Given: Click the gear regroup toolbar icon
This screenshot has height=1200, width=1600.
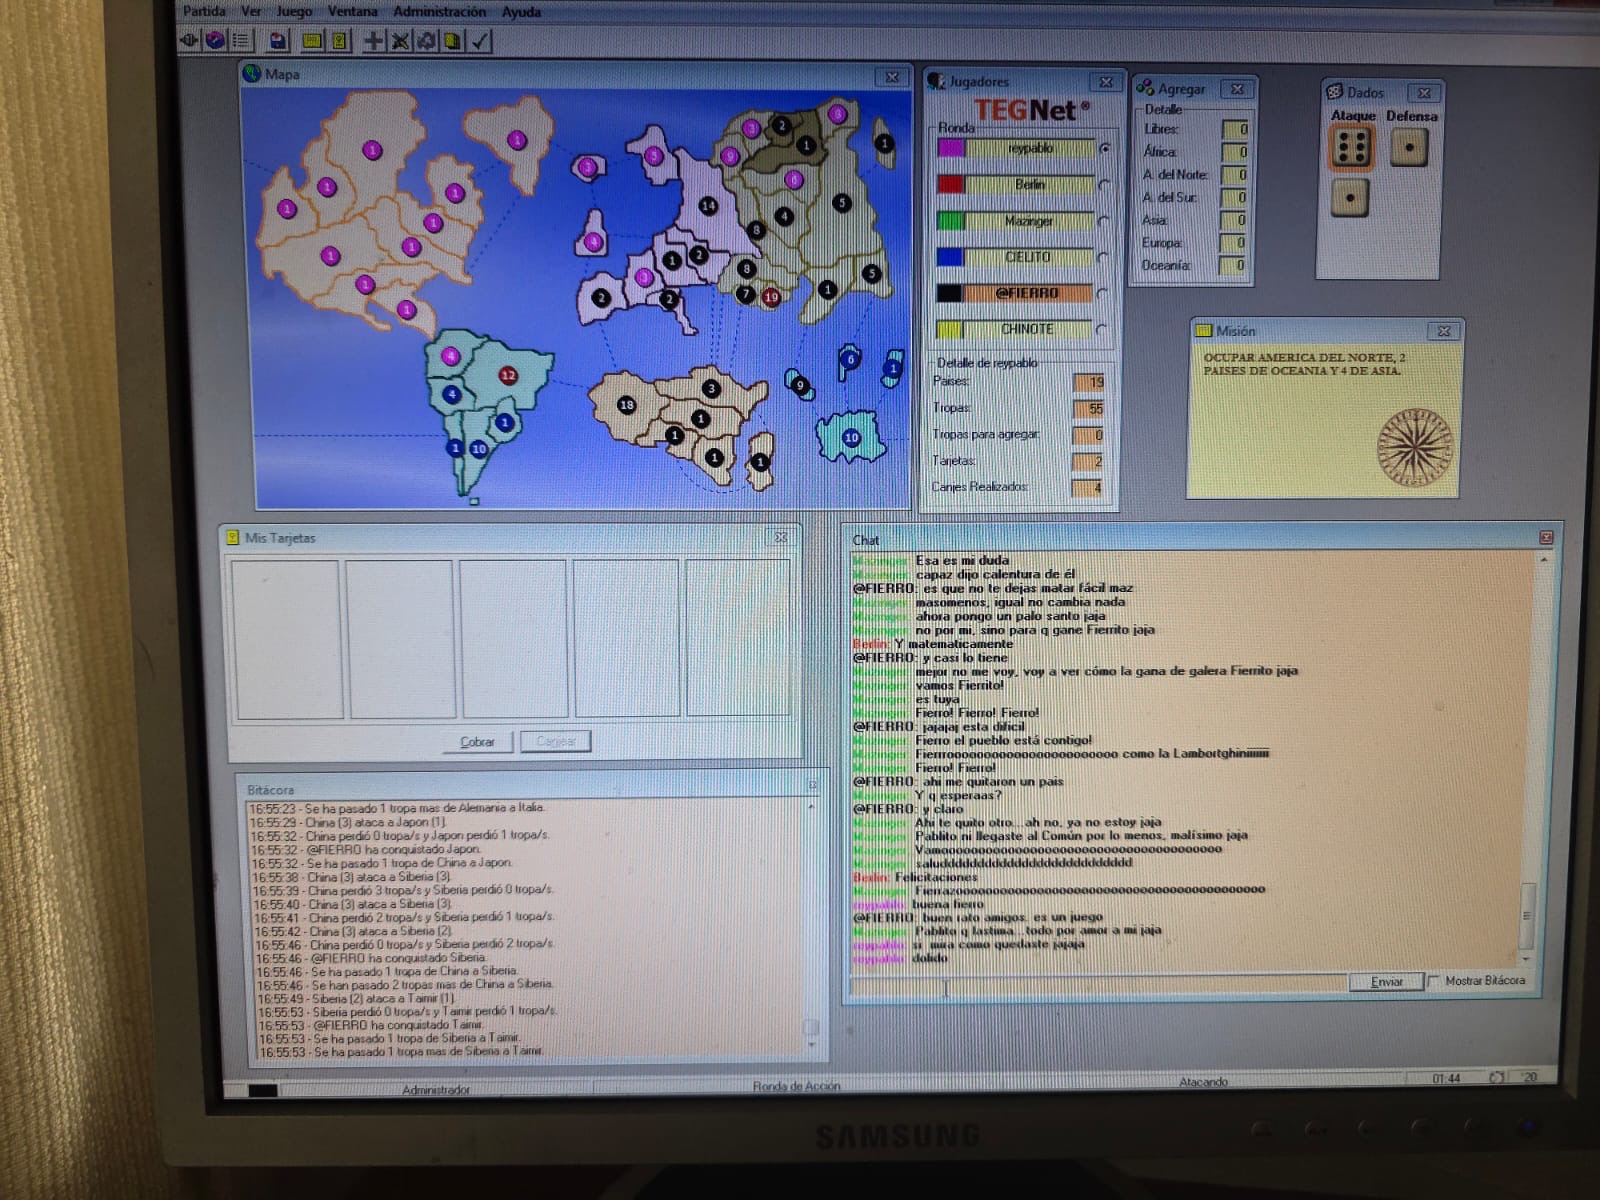Looking at the screenshot, I should point(426,41).
